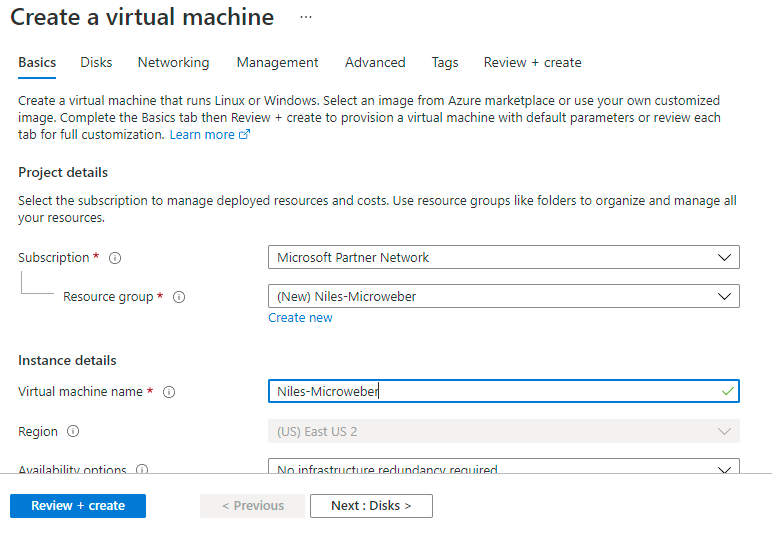Screen dimensions: 772x534
Task: Expand the Subscription dropdown
Action: (x=504, y=257)
